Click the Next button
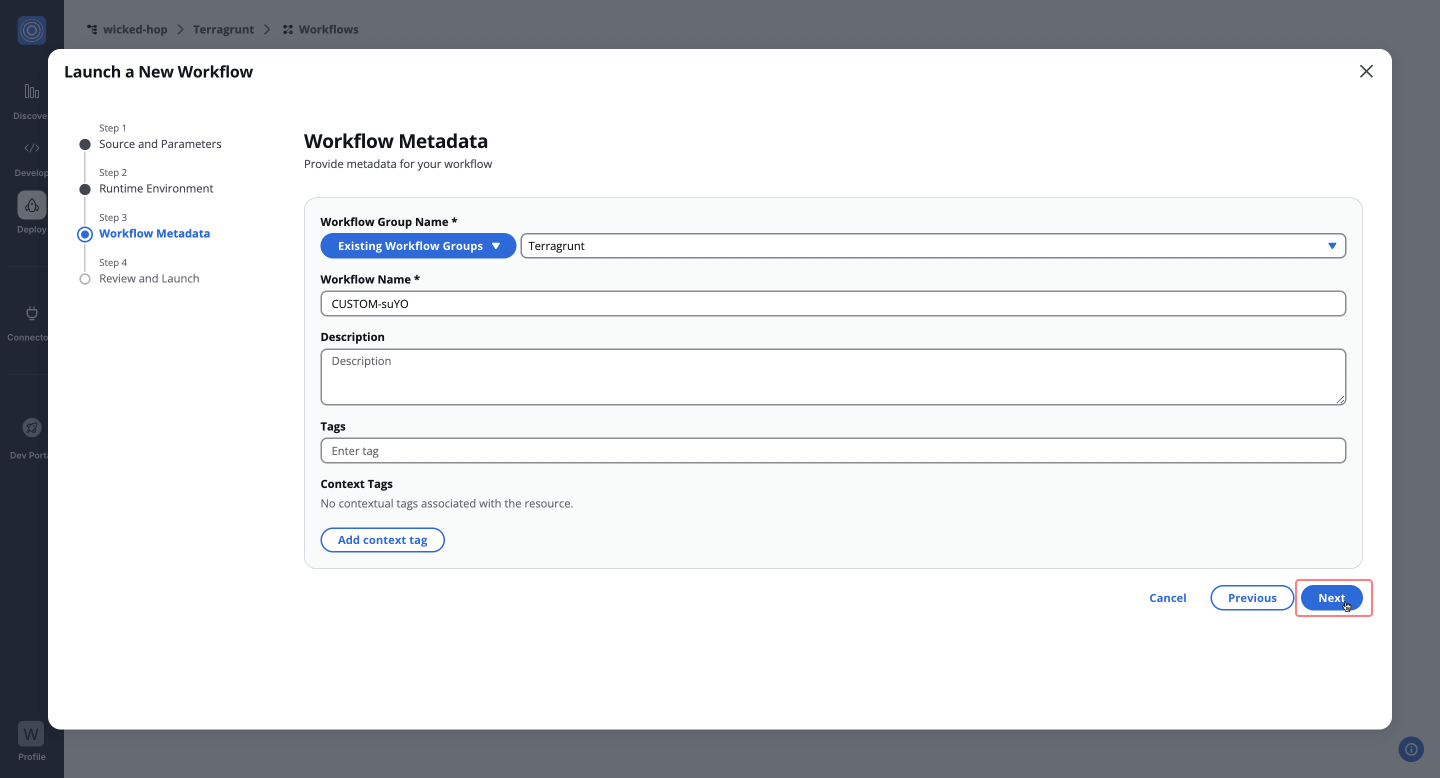Screen dimensions: 1440x778 point(1331,598)
